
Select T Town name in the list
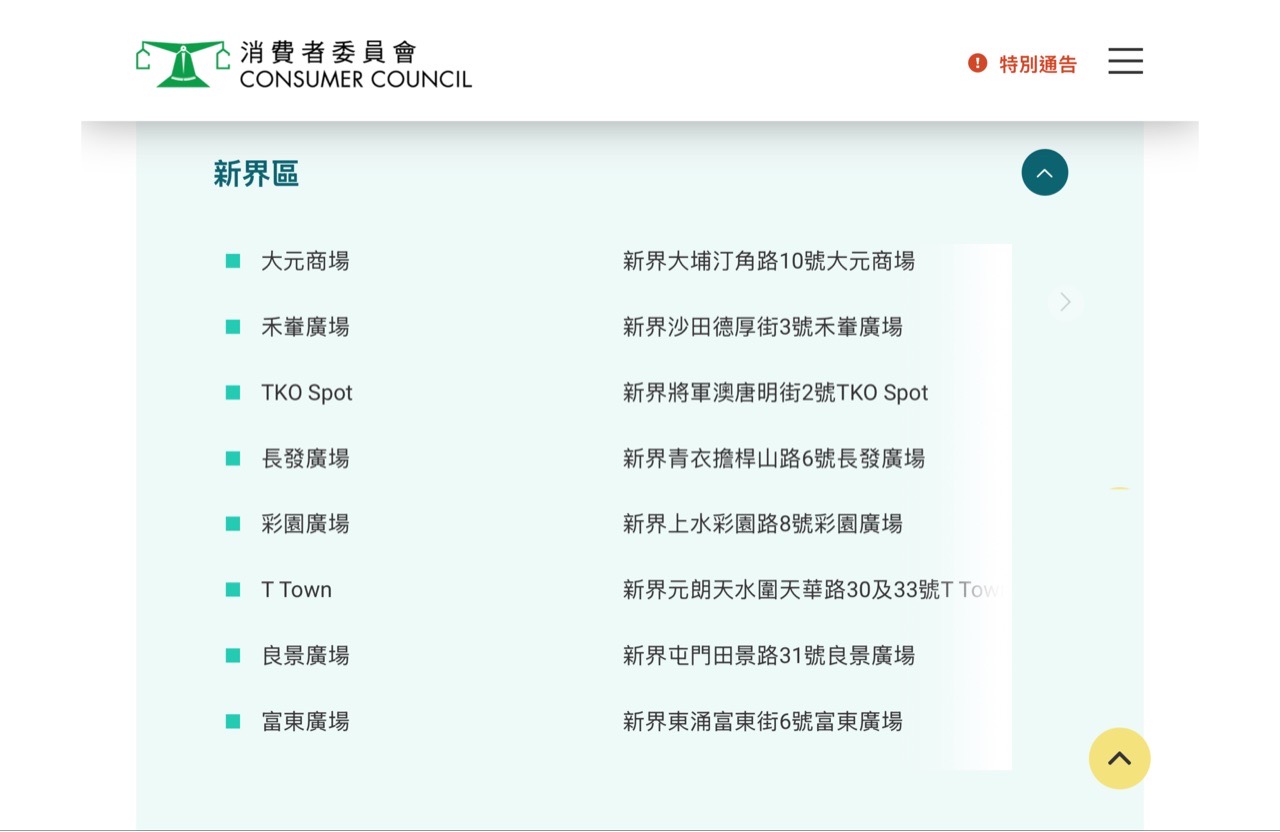[296, 590]
